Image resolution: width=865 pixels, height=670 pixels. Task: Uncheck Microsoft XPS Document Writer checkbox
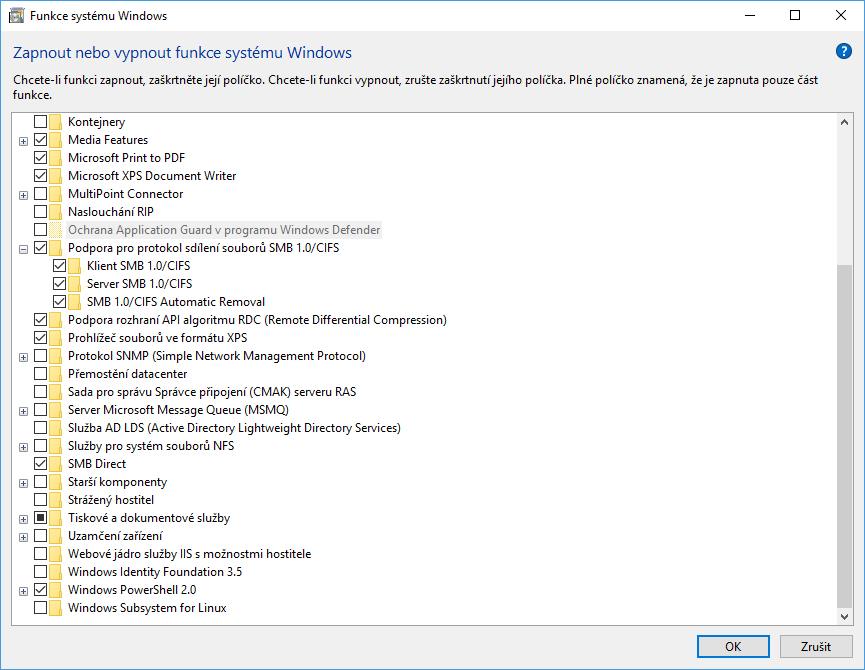tap(40, 176)
